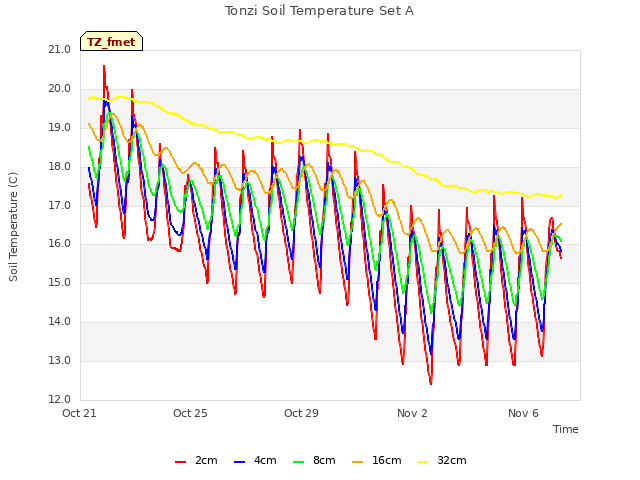Click the orange 16cm legend swatch
Image resolution: width=640 pixels, height=480 pixels.
click(358, 462)
